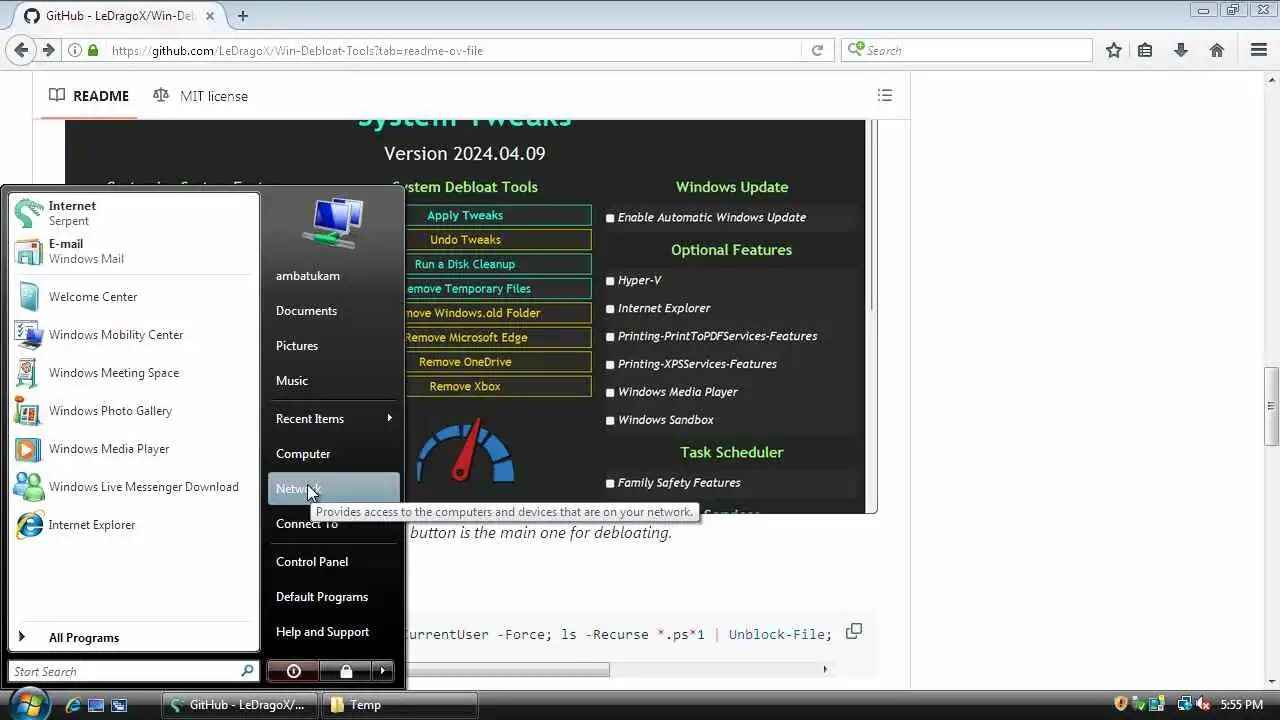
Task: Click the user account network picture
Action: pyautogui.click(x=332, y=223)
